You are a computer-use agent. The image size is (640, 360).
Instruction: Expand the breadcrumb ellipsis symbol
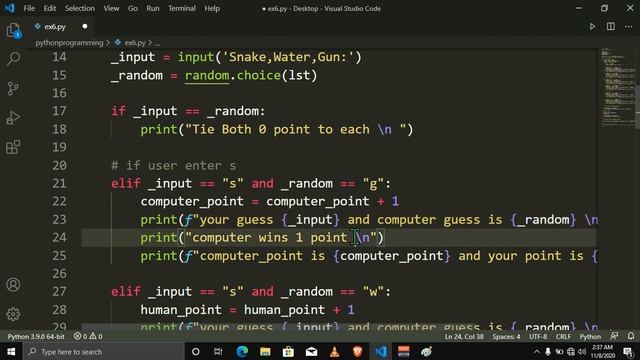(x=158, y=42)
